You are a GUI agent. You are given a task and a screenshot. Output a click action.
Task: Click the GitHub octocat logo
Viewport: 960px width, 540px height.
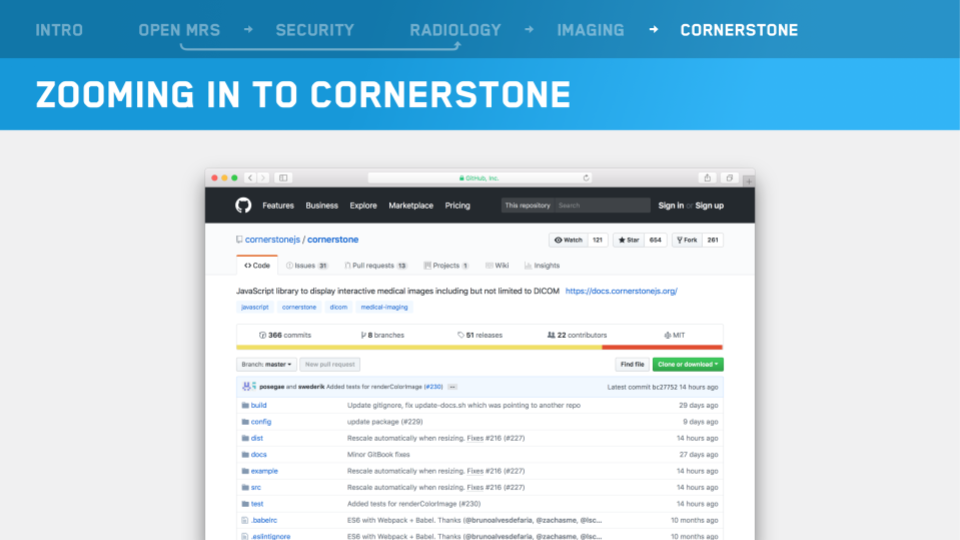[x=243, y=205]
